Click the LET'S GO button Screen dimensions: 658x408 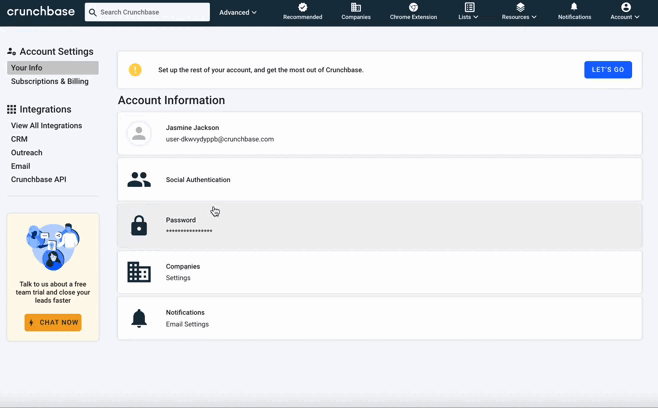point(608,70)
